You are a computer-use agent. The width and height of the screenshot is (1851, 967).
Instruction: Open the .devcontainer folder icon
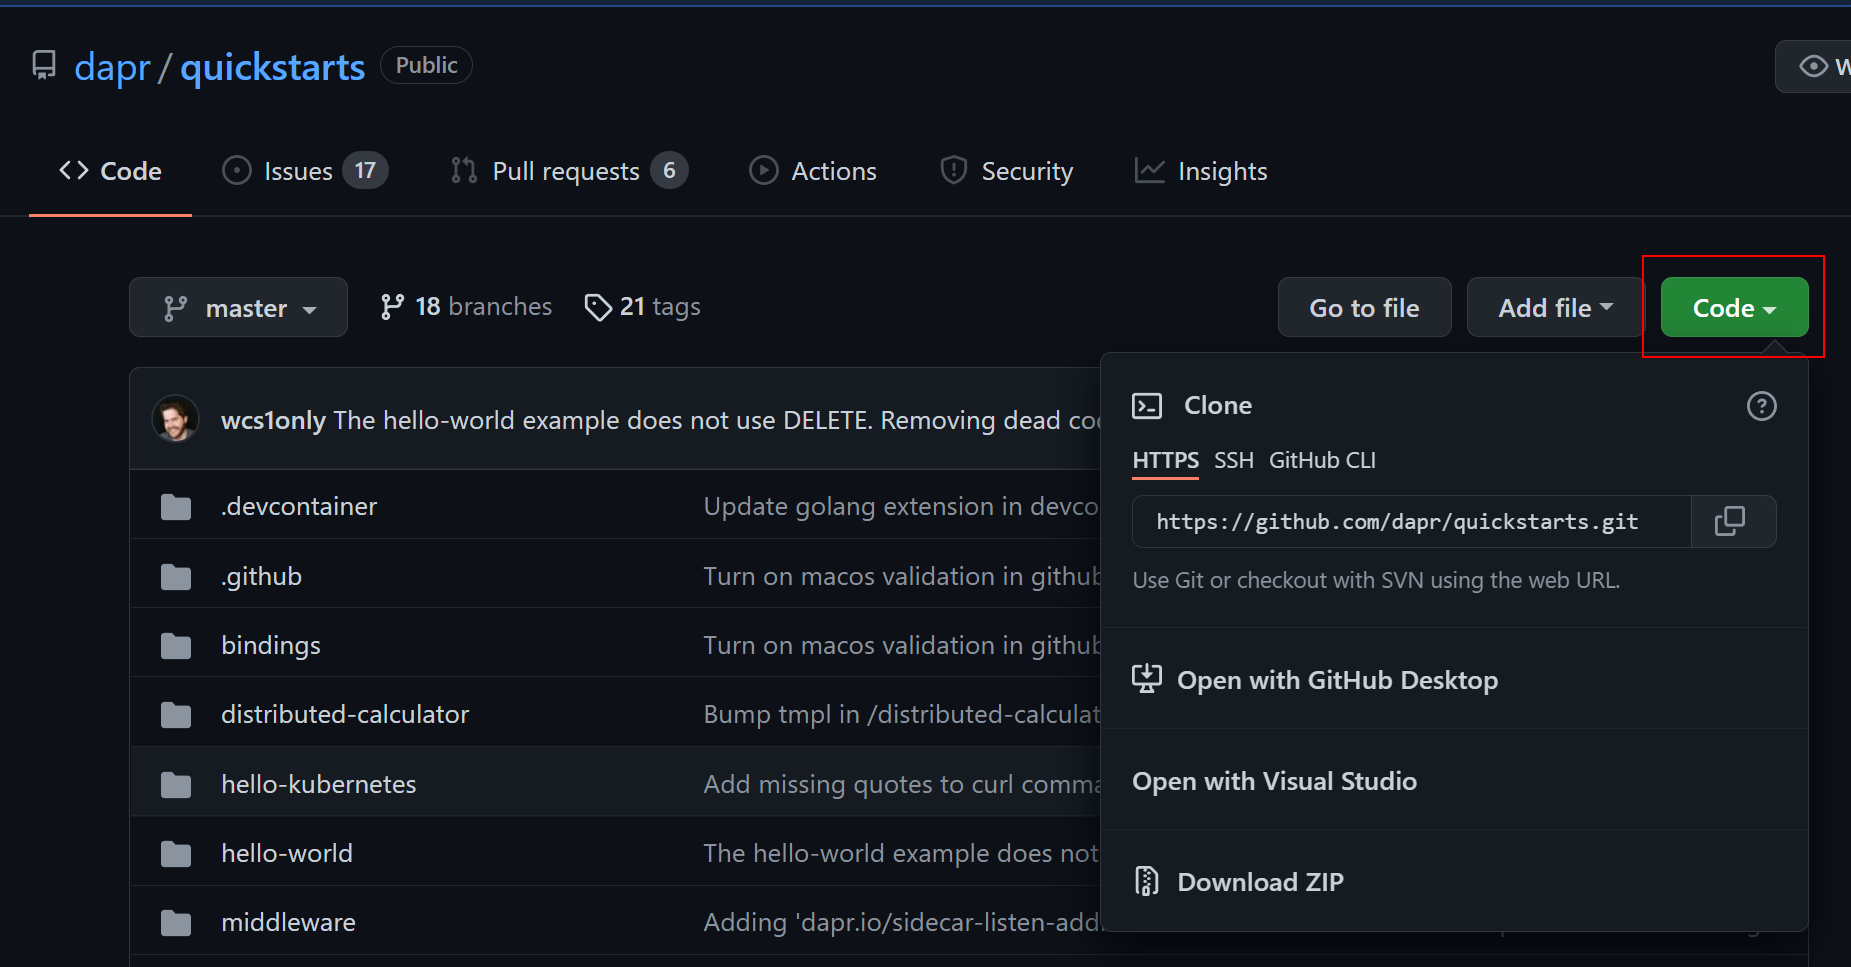pos(176,506)
